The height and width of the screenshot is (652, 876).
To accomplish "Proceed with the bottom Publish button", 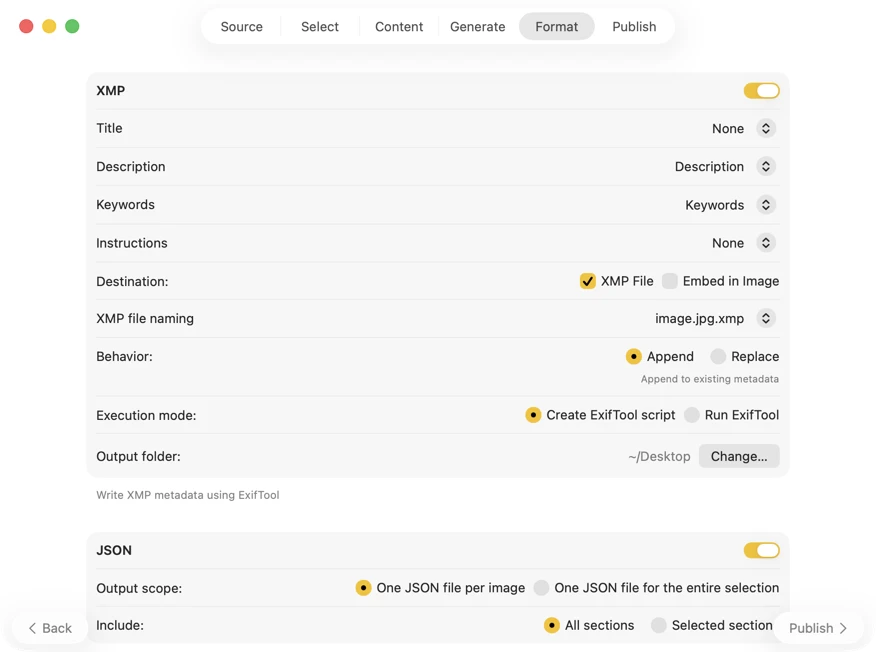I will (818, 628).
